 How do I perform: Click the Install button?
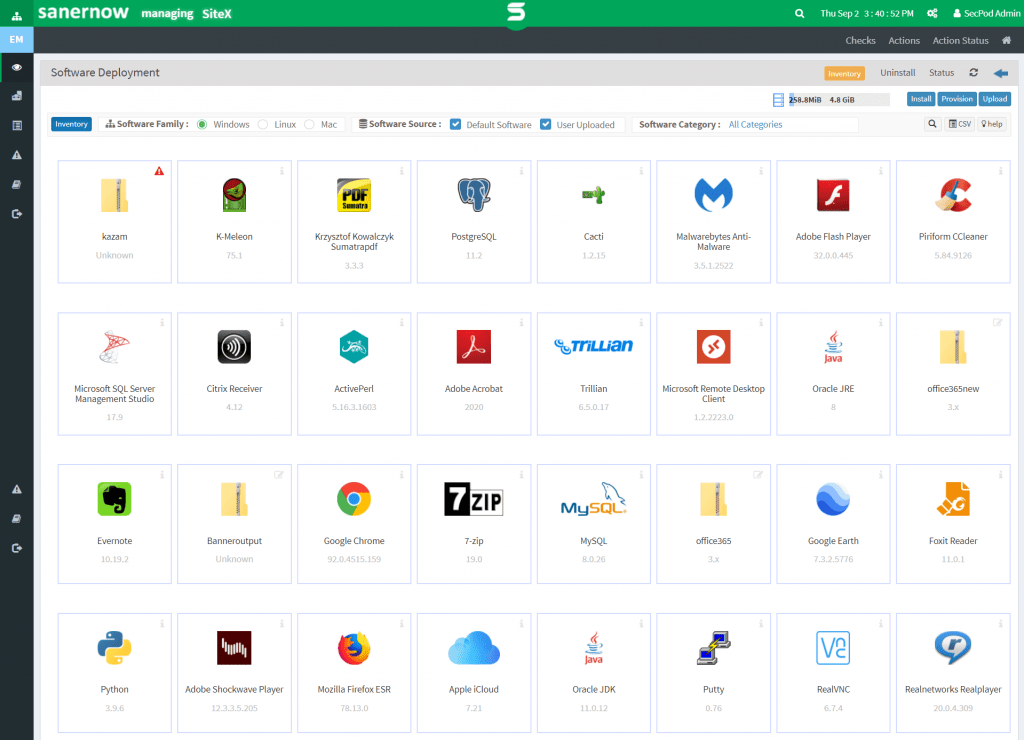point(921,99)
